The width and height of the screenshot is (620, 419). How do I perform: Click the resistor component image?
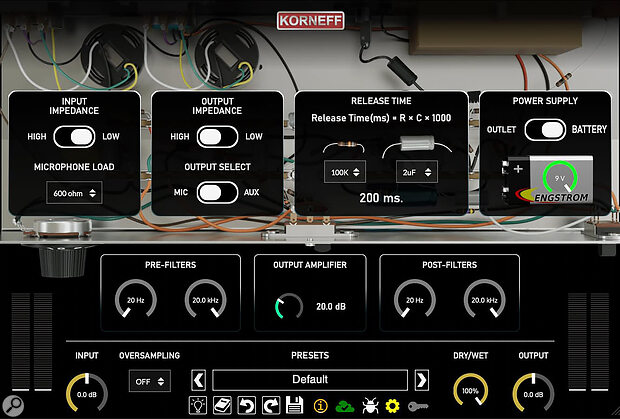(344, 146)
